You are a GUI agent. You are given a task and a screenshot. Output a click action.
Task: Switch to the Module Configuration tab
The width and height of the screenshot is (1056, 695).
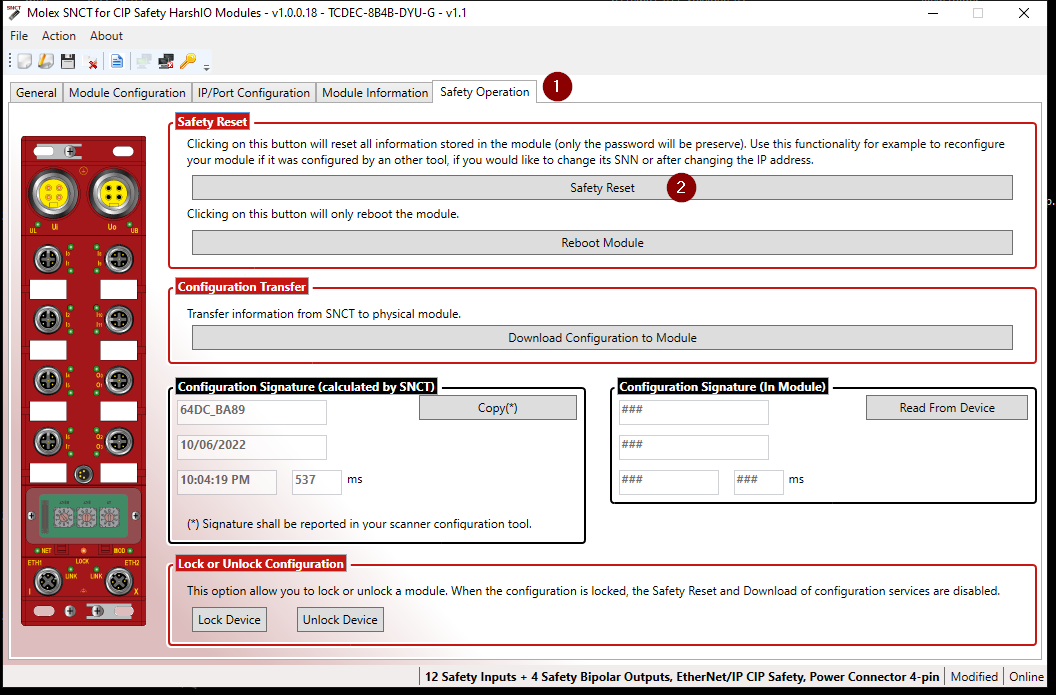click(x=127, y=93)
